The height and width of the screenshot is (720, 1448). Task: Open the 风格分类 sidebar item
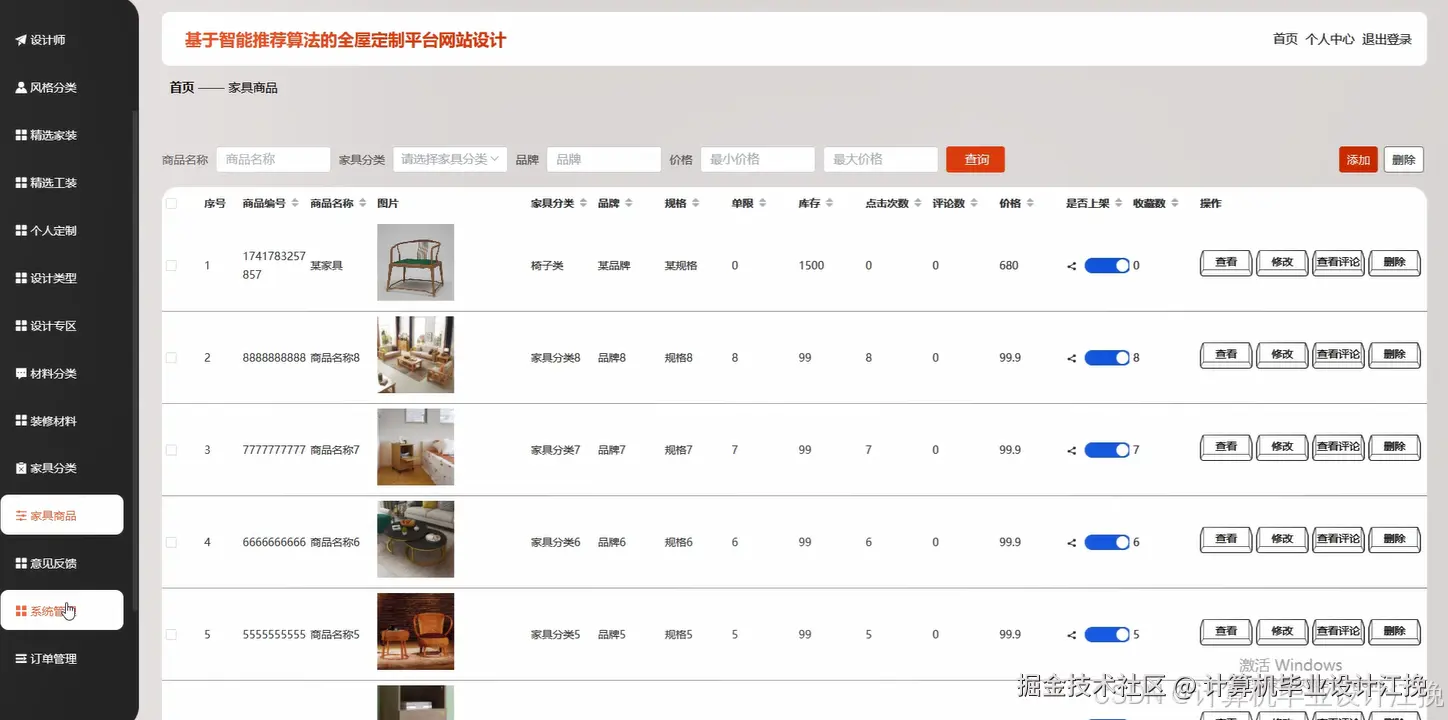pyautogui.click(x=47, y=87)
